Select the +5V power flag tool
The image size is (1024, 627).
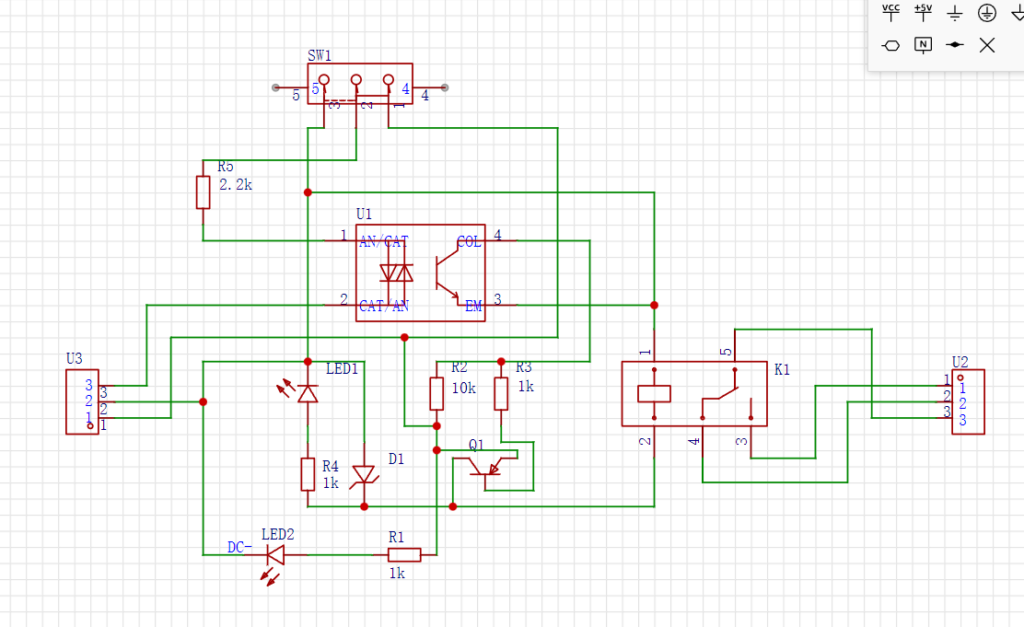pos(923,12)
